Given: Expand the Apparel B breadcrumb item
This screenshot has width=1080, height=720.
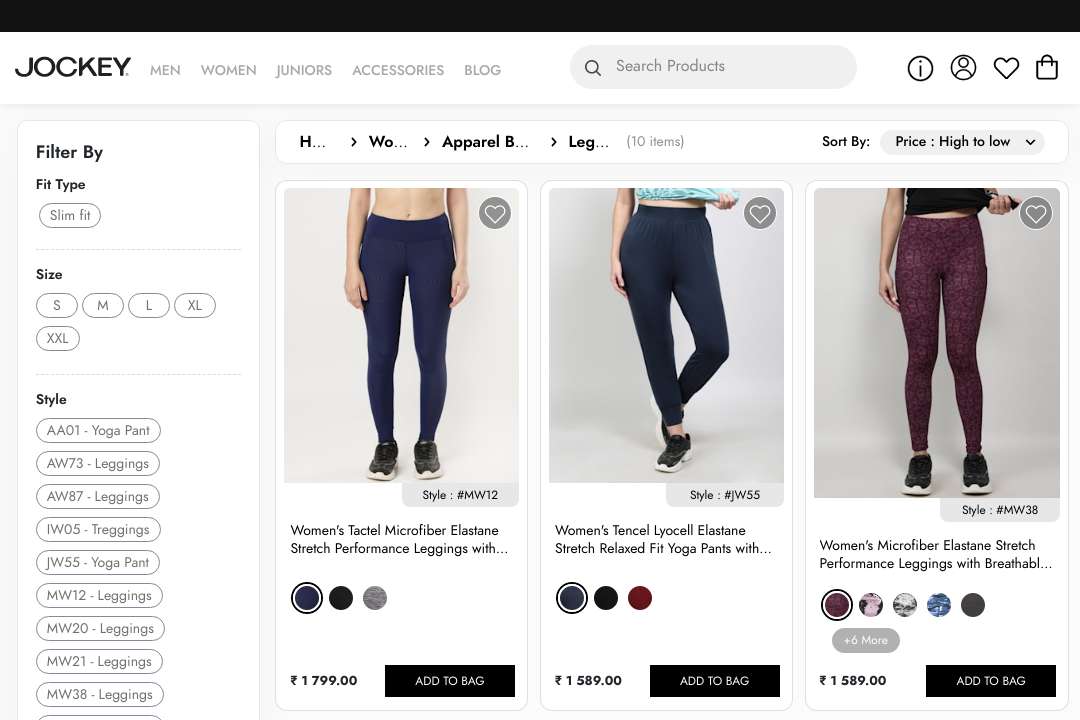Looking at the screenshot, I should coord(486,142).
